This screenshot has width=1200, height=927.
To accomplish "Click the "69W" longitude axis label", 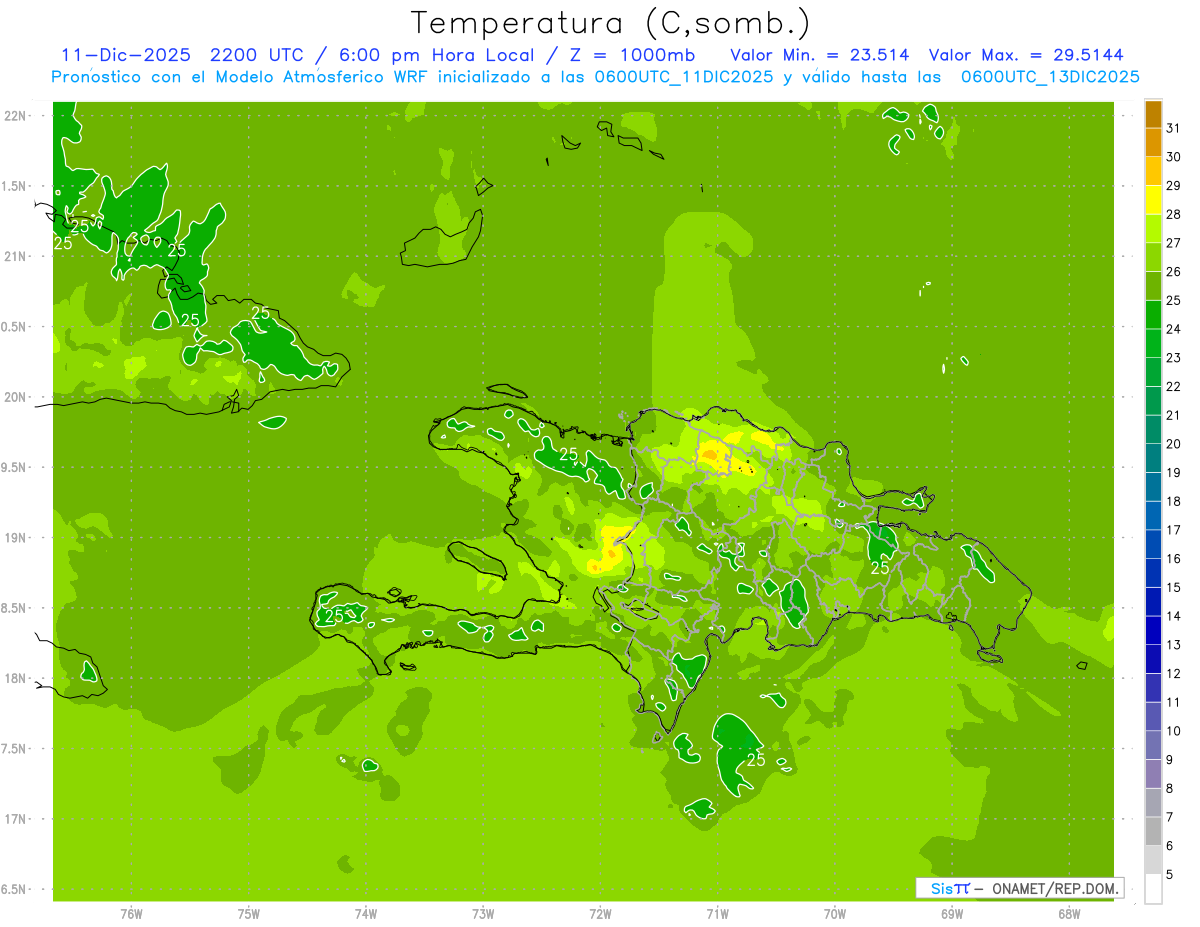I will point(952,914).
